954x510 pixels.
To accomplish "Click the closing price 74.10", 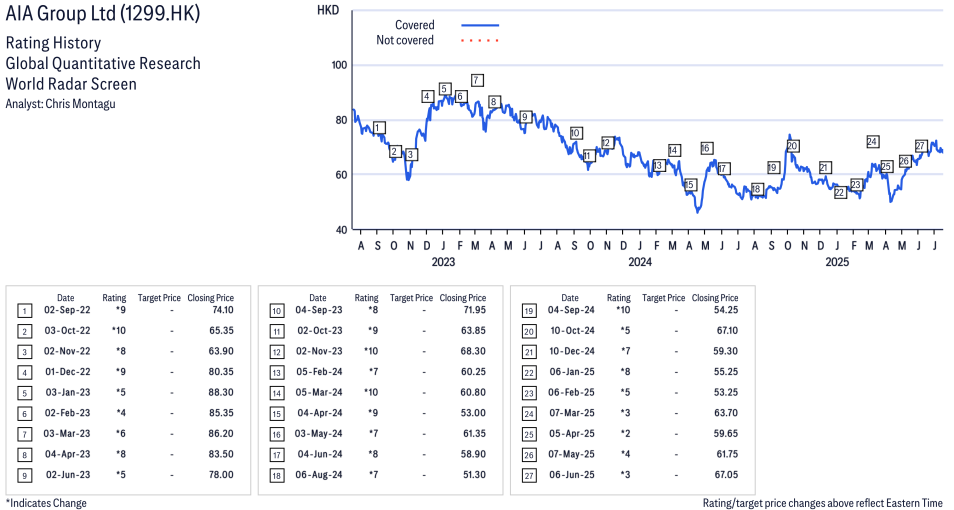I will pos(221,310).
